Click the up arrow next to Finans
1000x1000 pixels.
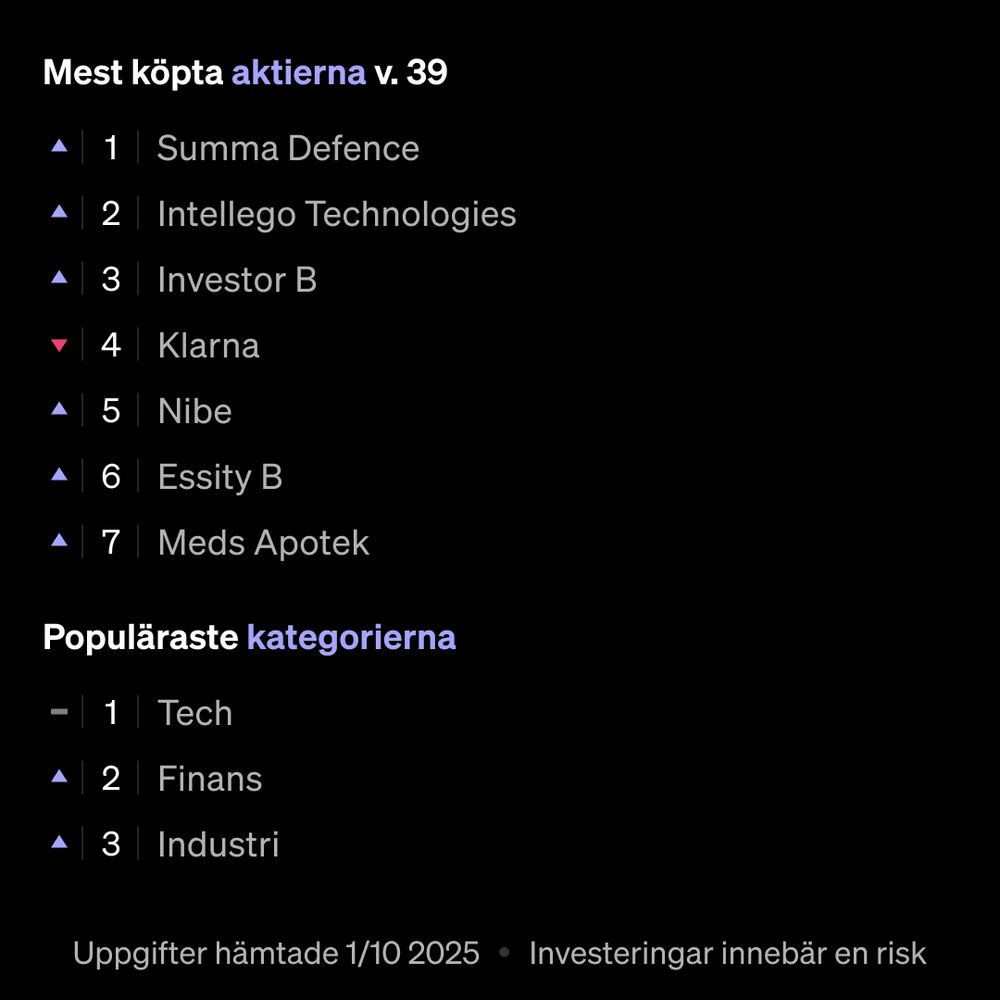[59, 776]
